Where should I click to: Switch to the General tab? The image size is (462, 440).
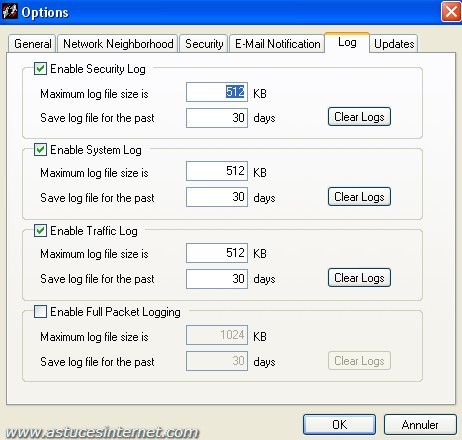pos(32,44)
